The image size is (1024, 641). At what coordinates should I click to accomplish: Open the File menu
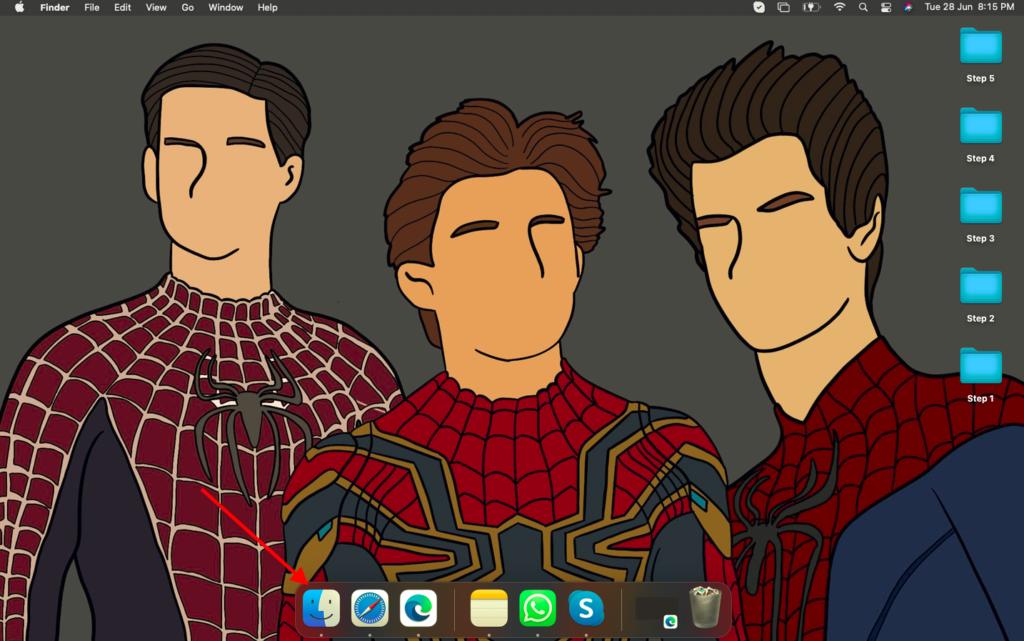click(x=92, y=7)
